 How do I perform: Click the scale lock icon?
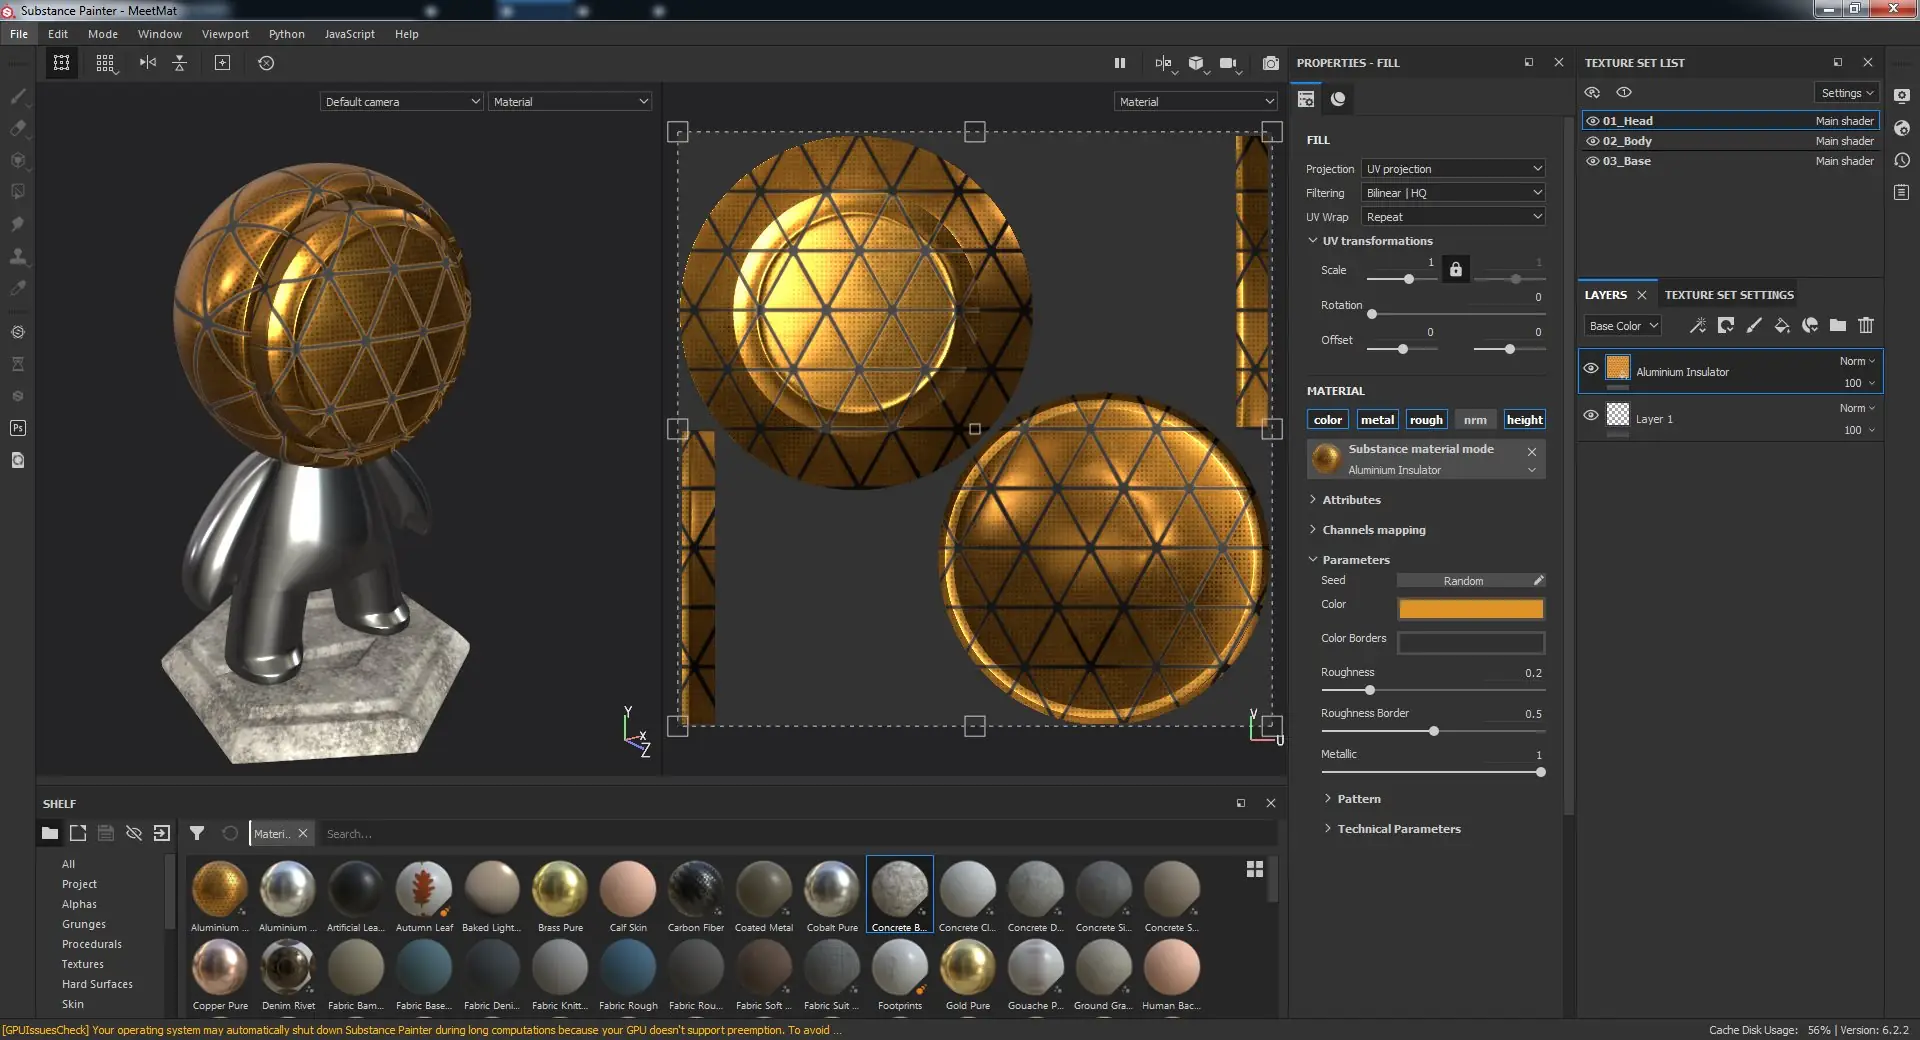[x=1456, y=270]
